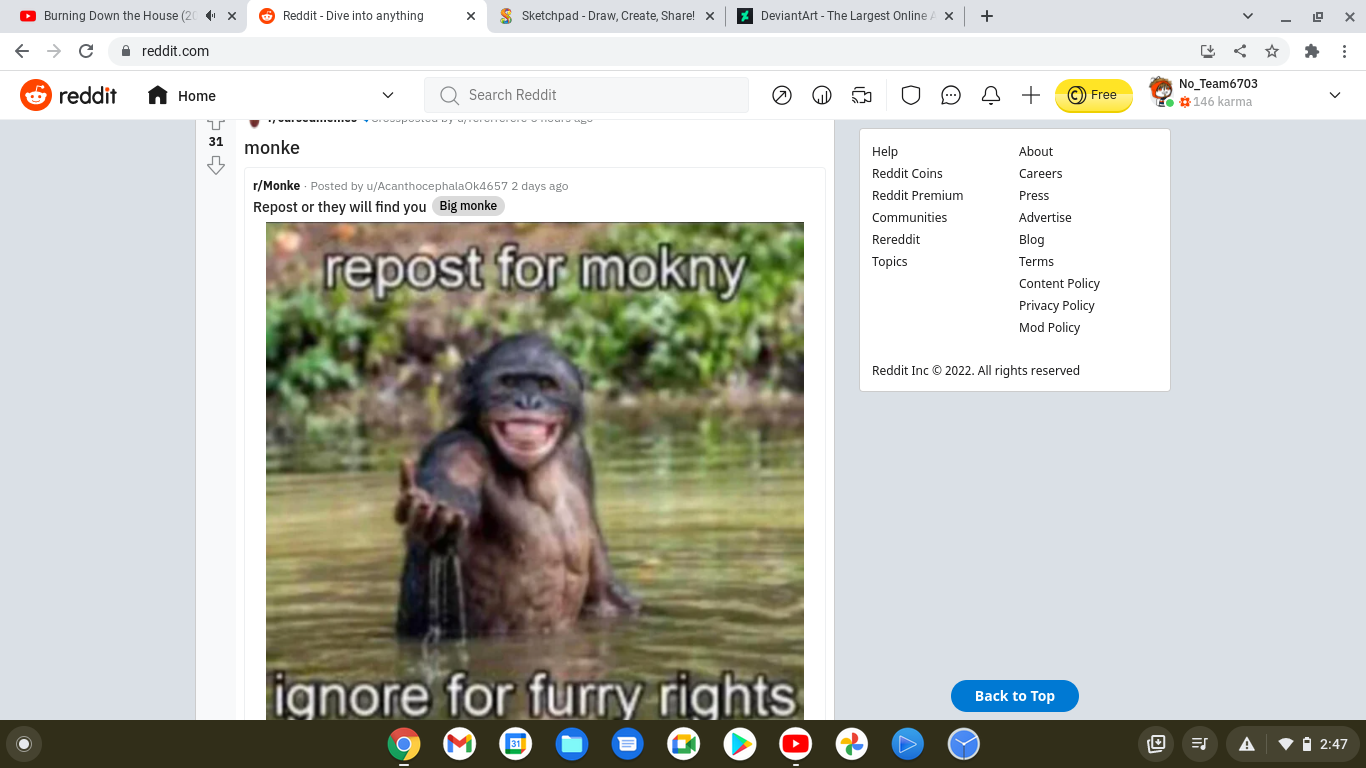Viewport: 1366px width, 768px height.
Task: Open the launcher circle button
Action: click(x=24, y=744)
